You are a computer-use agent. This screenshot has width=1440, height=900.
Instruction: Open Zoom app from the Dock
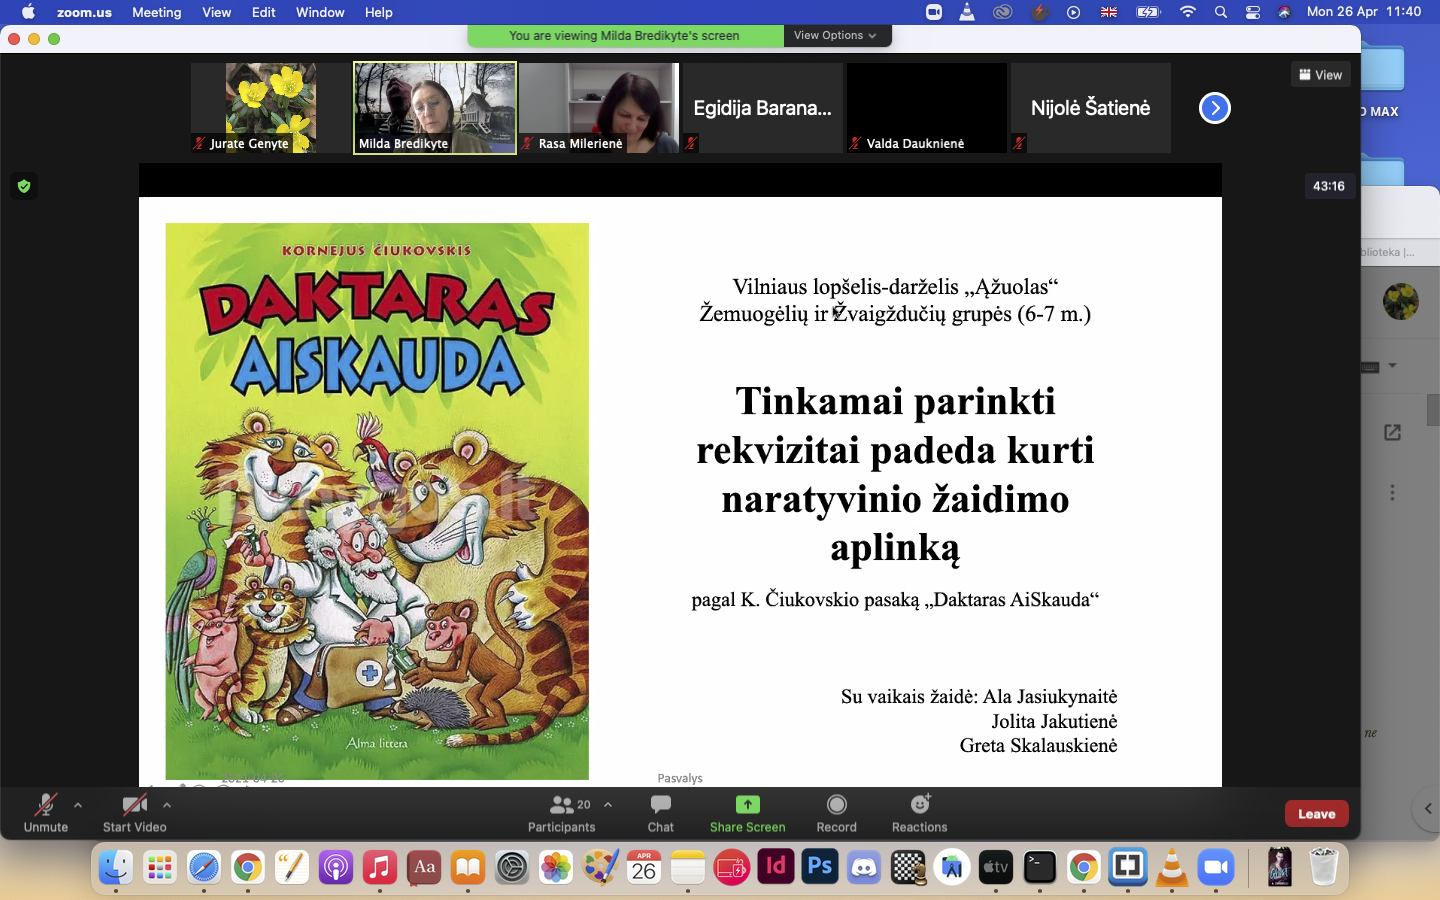[x=1216, y=867]
